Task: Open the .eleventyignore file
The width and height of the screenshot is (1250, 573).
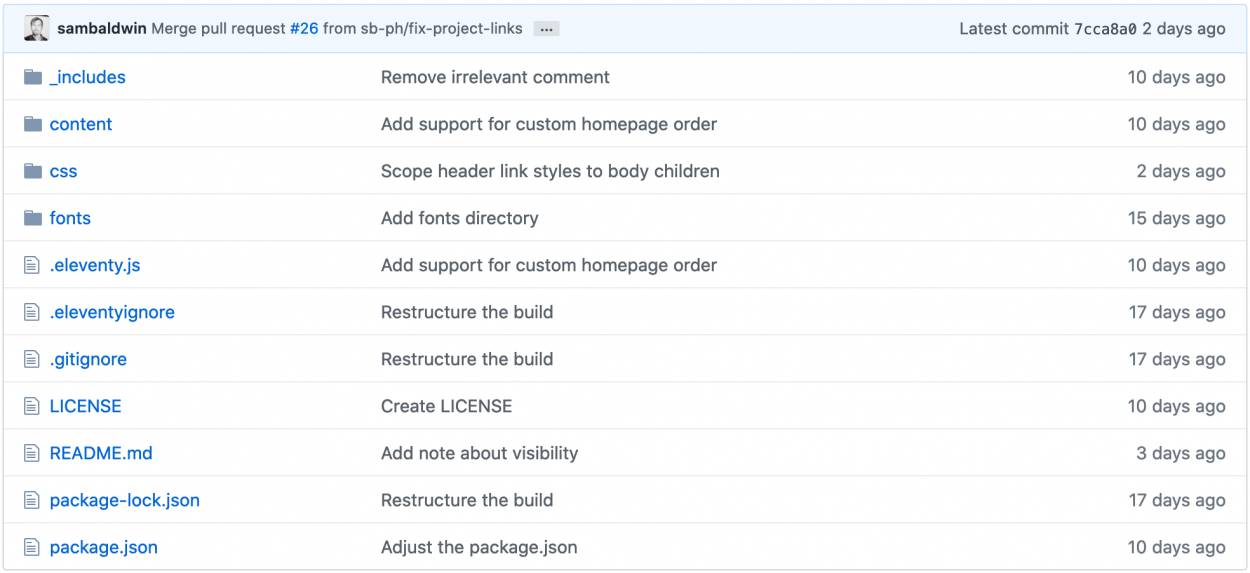Action: click(112, 312)
